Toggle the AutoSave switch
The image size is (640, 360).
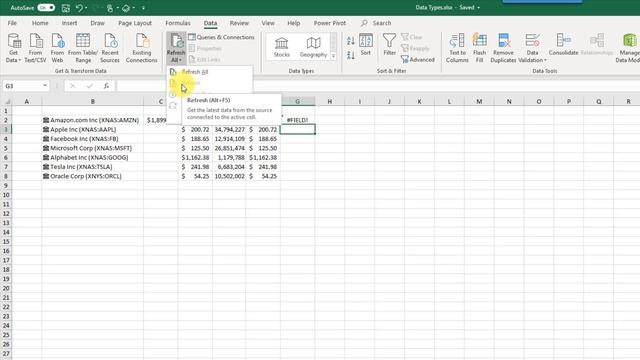pyautogui.click(x=46, y=8)
